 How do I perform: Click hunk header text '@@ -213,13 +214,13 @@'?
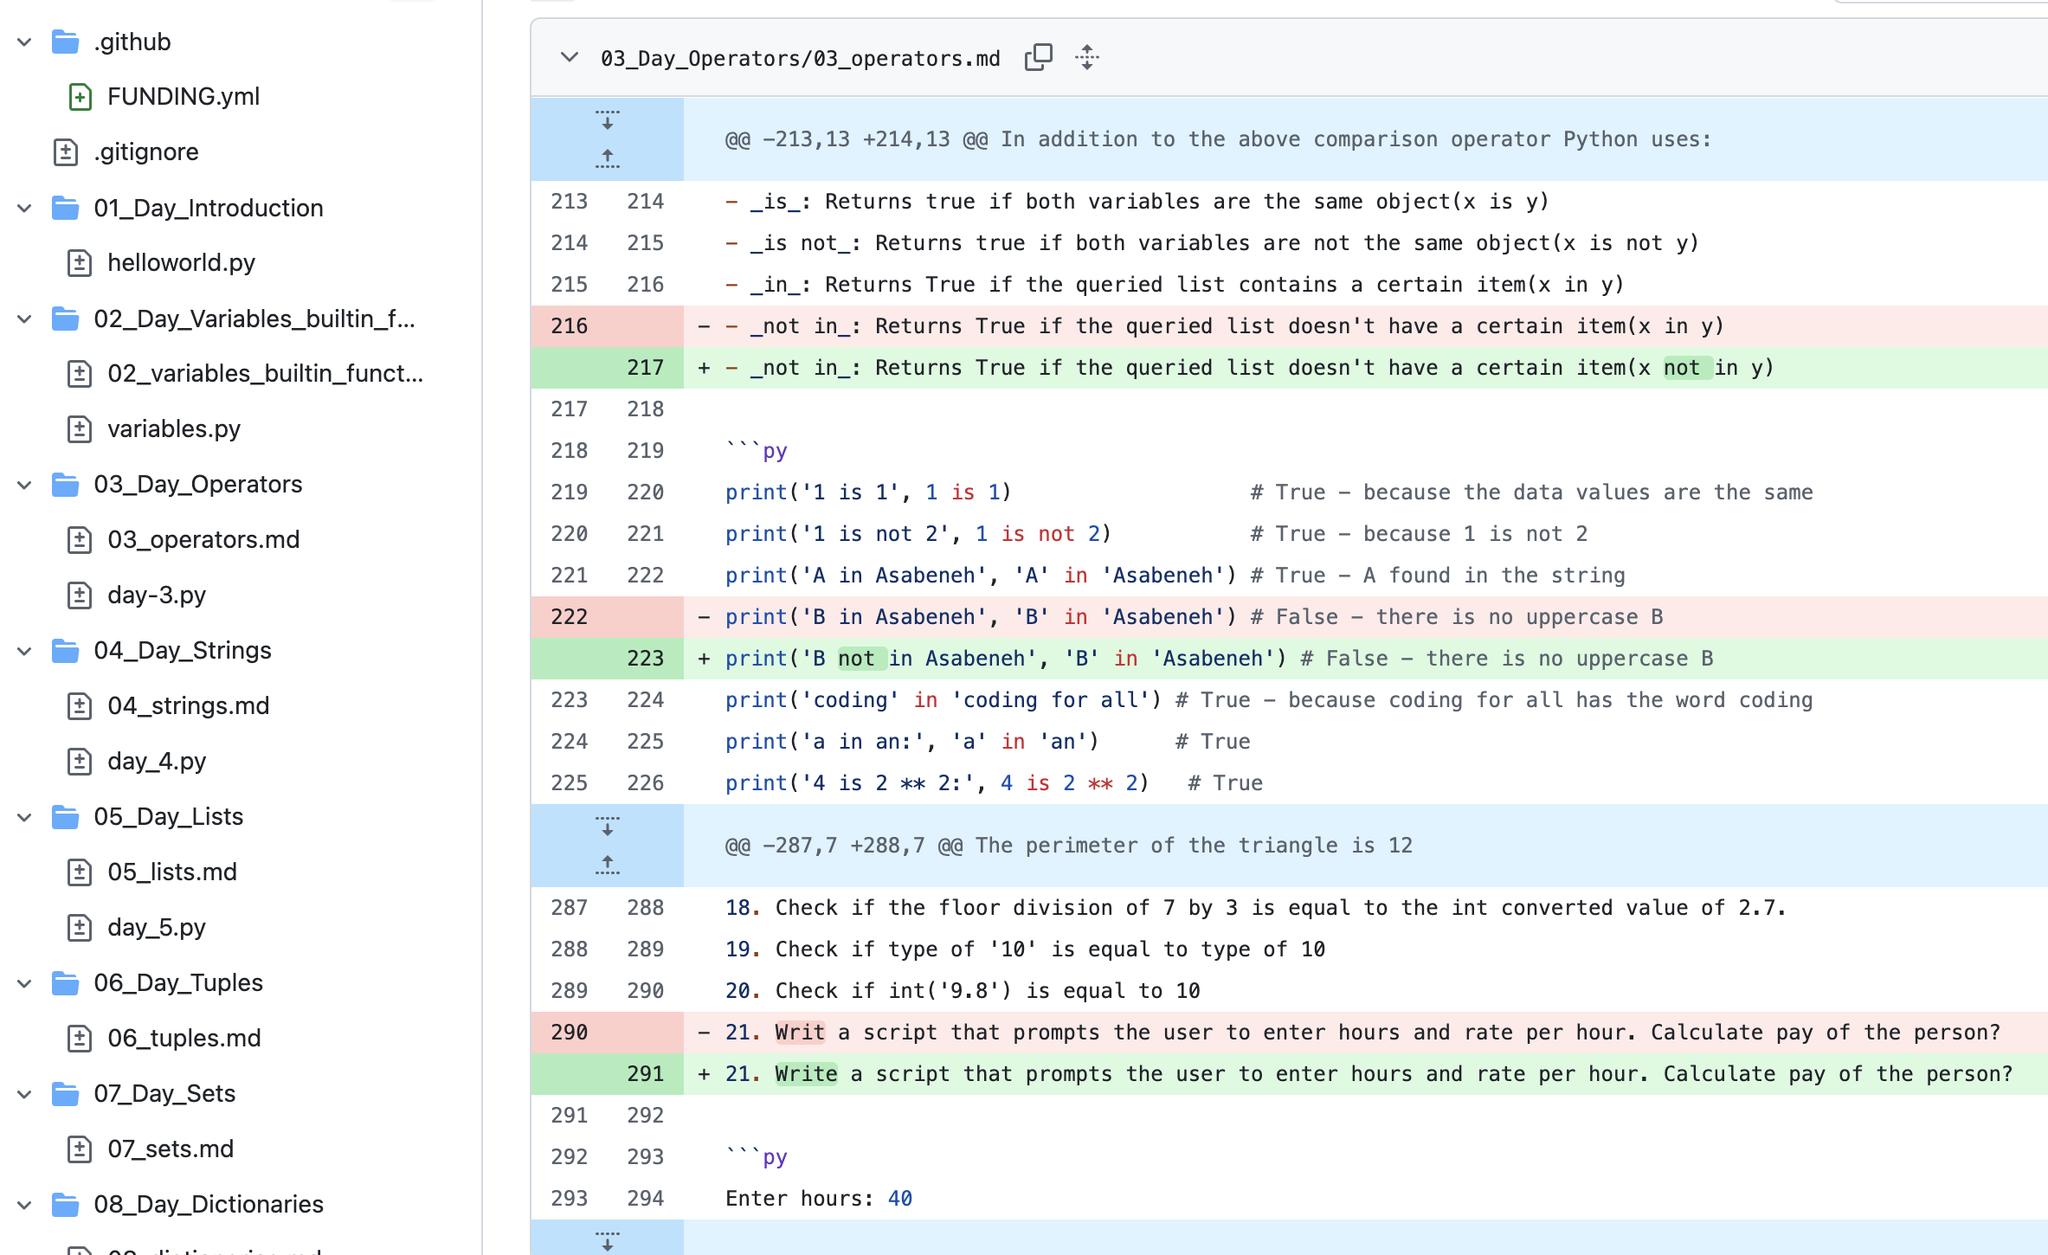[856, 139]
